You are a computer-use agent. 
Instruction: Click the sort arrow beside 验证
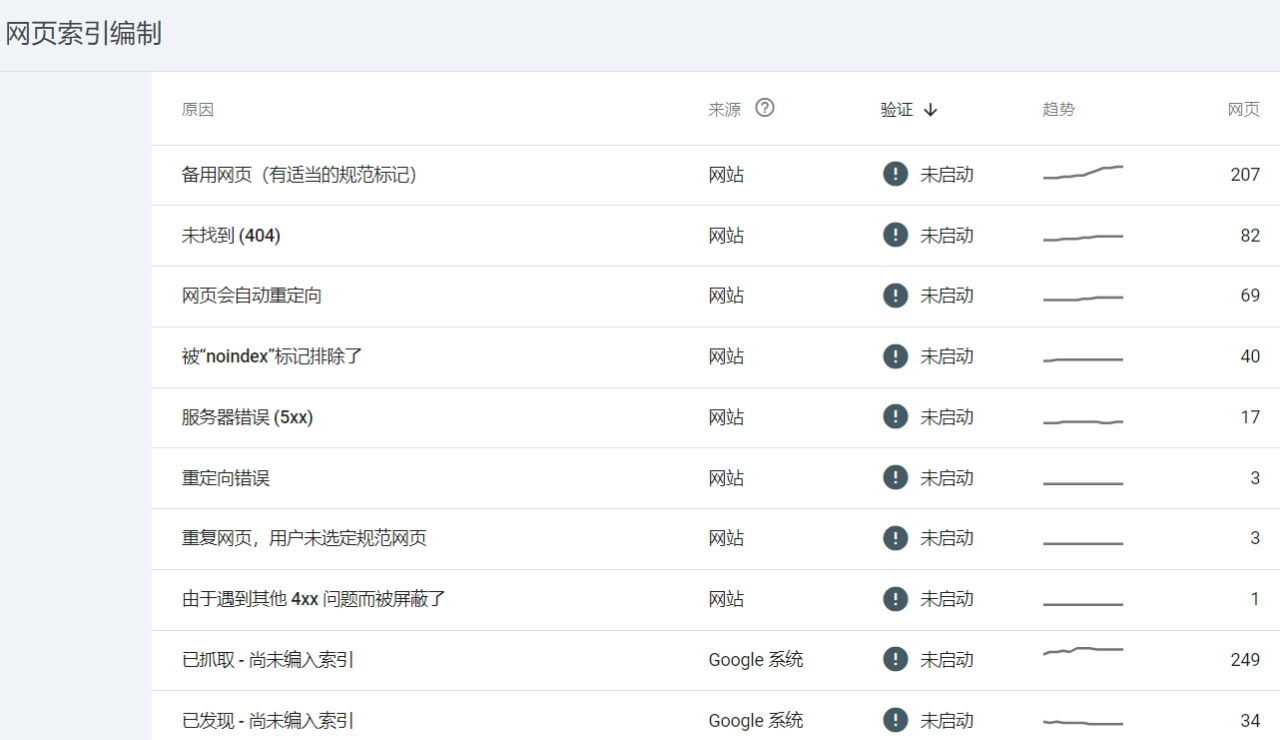[931, 110]
